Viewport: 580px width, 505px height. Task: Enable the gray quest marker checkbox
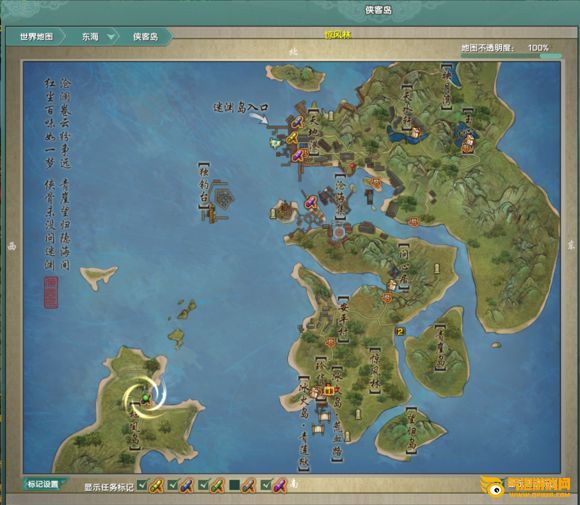pos(234,485)
